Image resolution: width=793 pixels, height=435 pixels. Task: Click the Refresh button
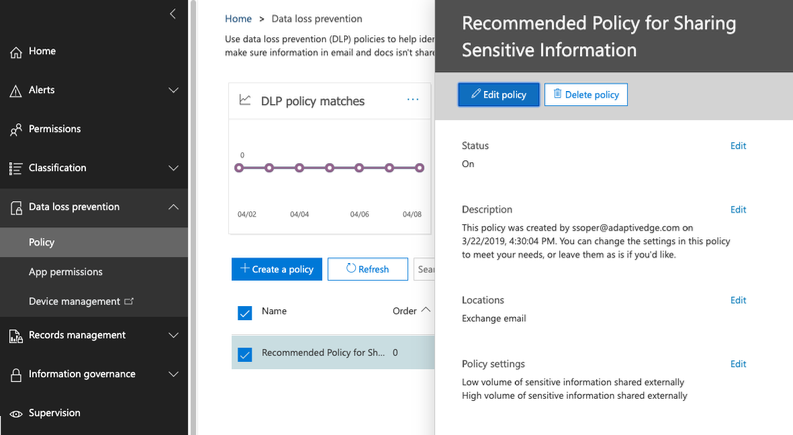tap(368, 269)
